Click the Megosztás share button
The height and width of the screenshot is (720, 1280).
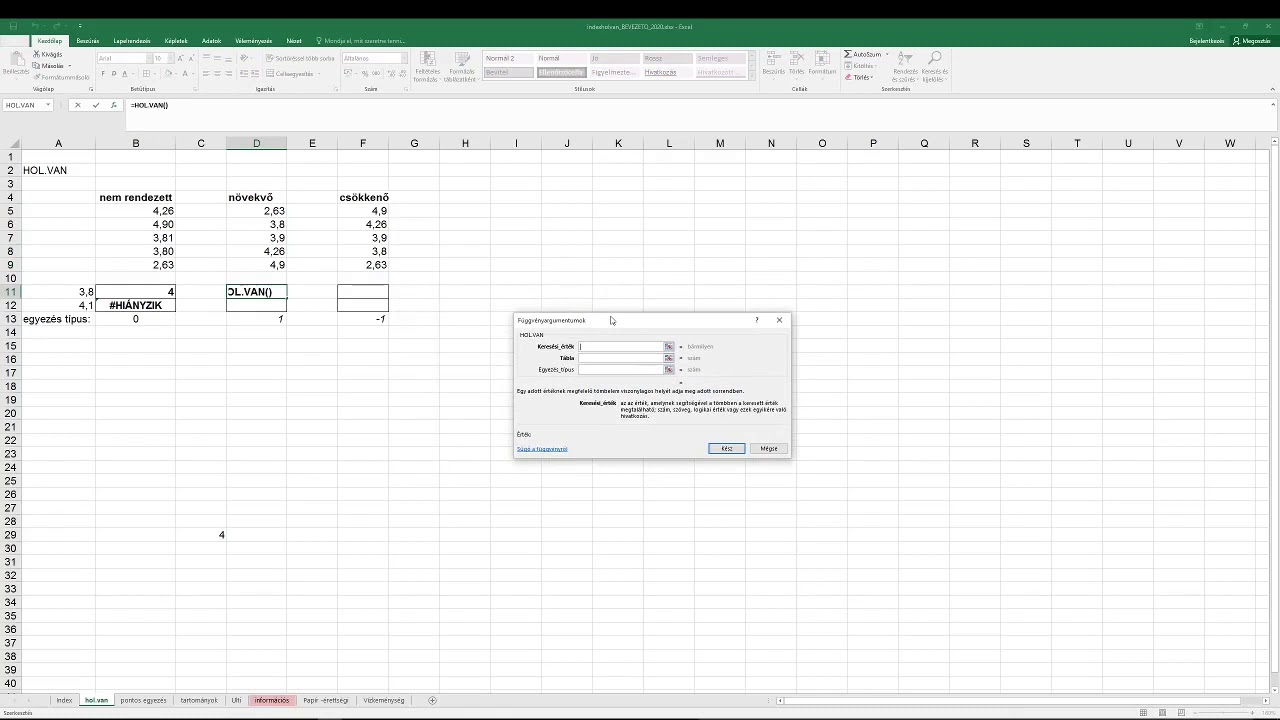[1251, 41]
